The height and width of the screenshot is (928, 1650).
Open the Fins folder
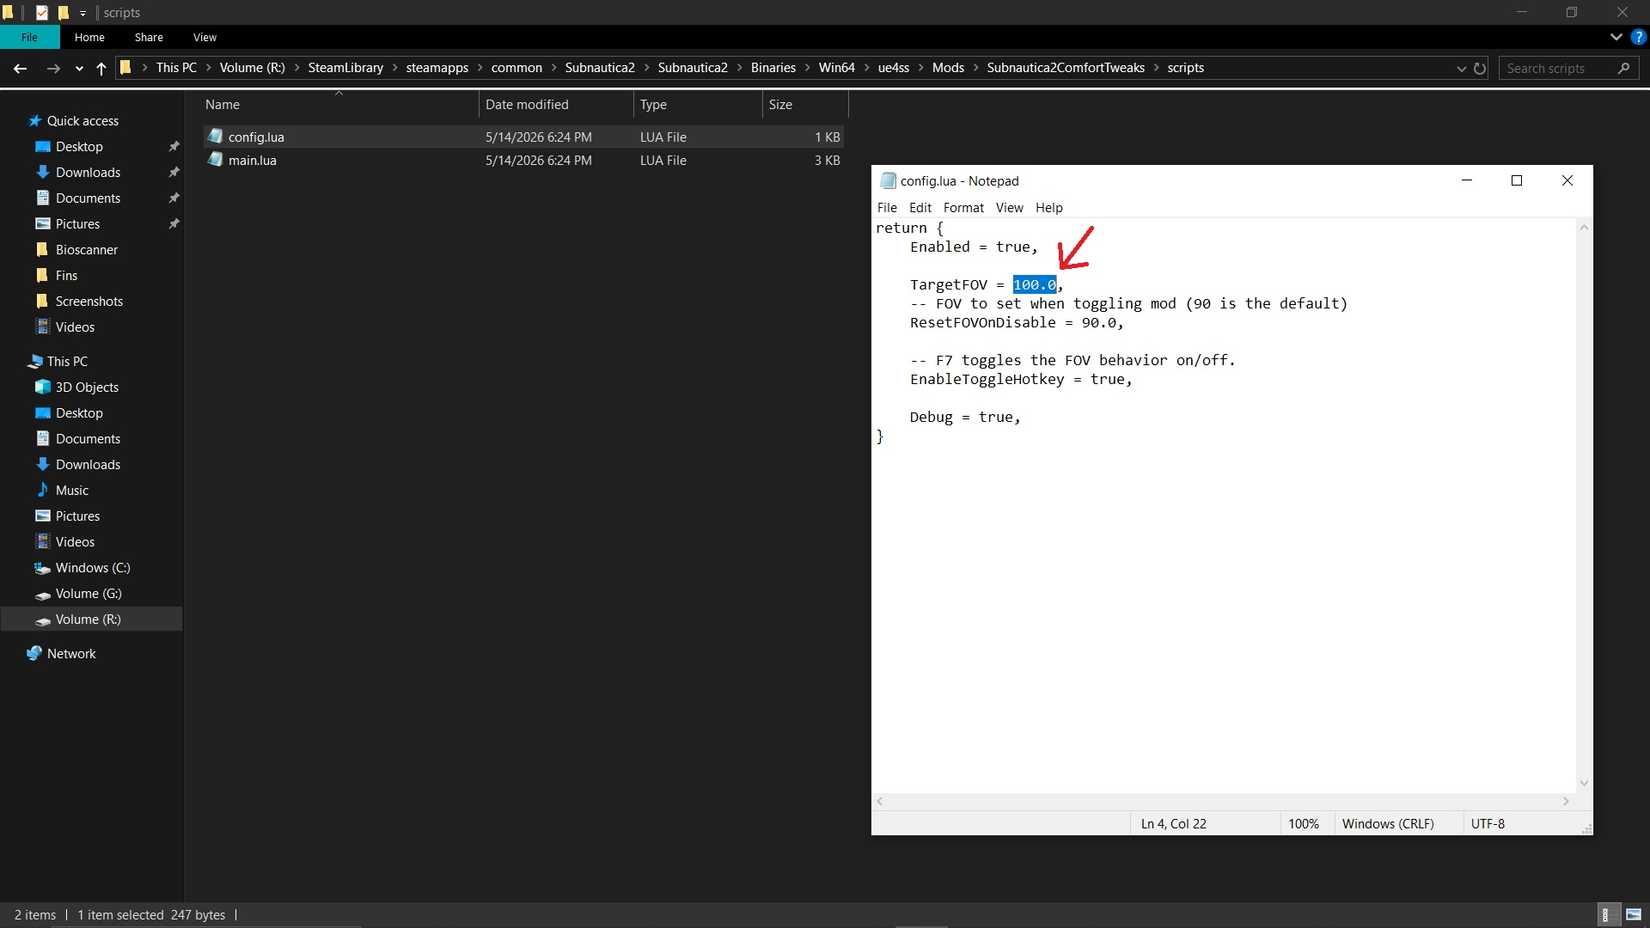tap(66, 276)
